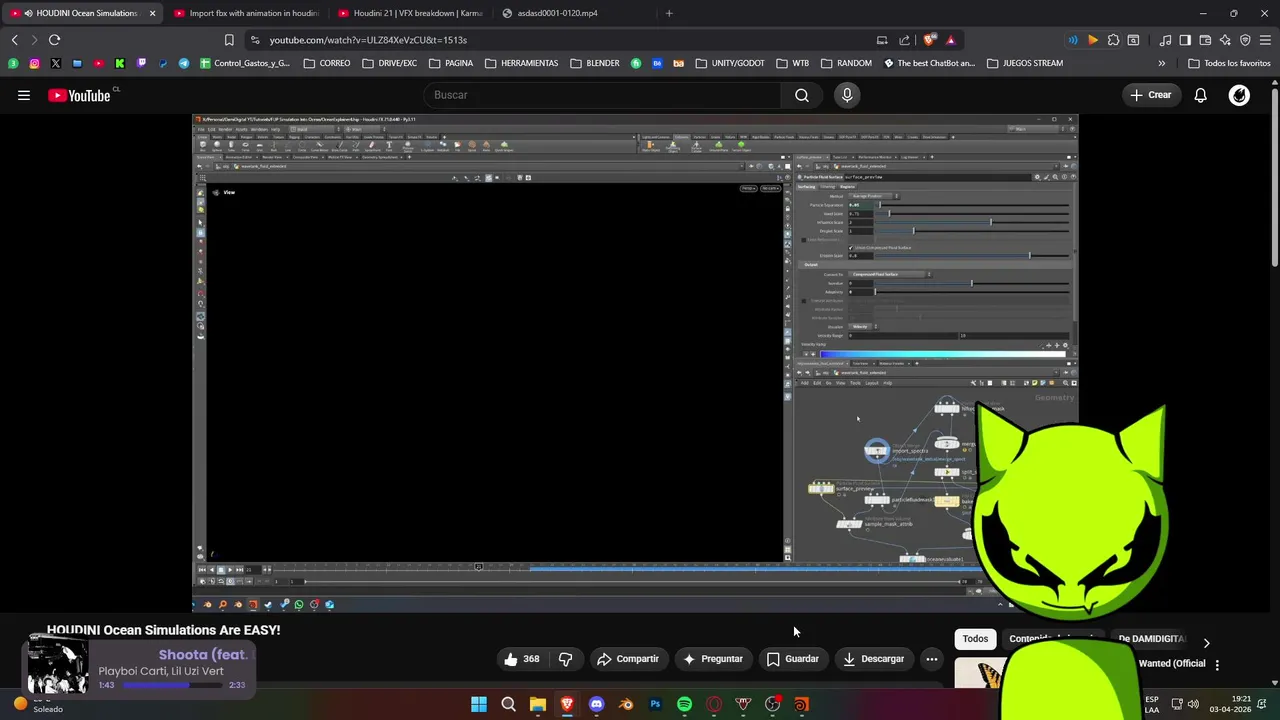This screenshot has width=1280, height=720.
Task: Open the Kick bookmark icon
Action: [120, 63]
